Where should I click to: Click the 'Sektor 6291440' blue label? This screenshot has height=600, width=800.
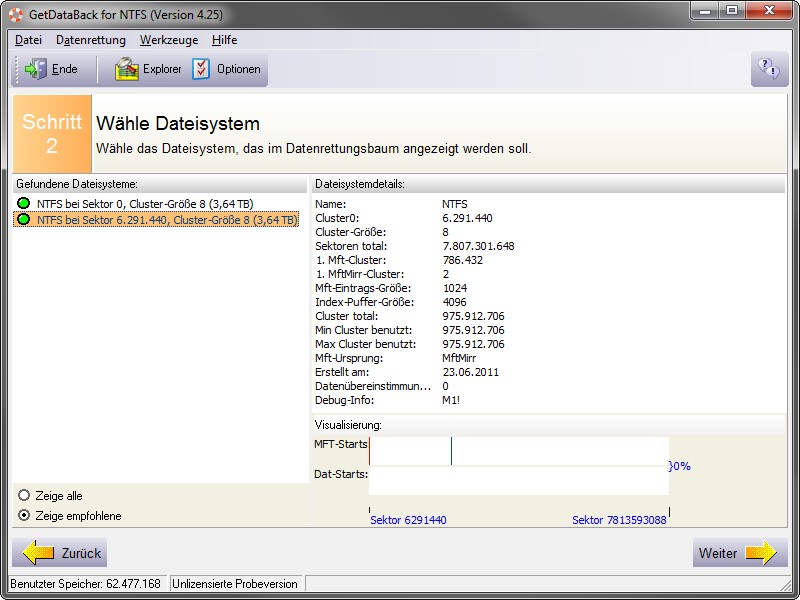408,520
